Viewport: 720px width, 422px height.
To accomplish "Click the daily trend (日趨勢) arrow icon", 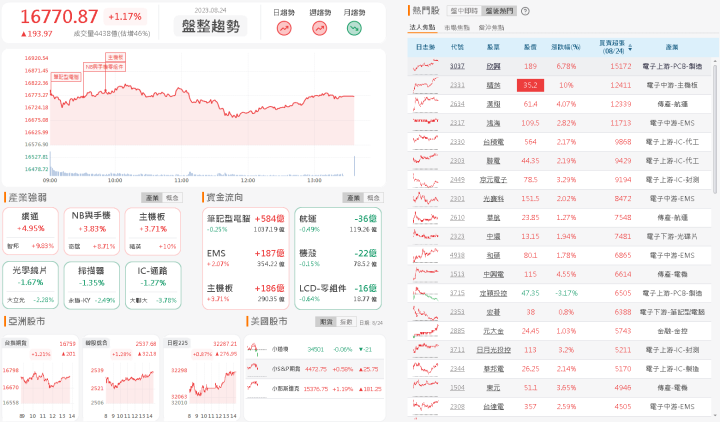I will coord(284,29).
